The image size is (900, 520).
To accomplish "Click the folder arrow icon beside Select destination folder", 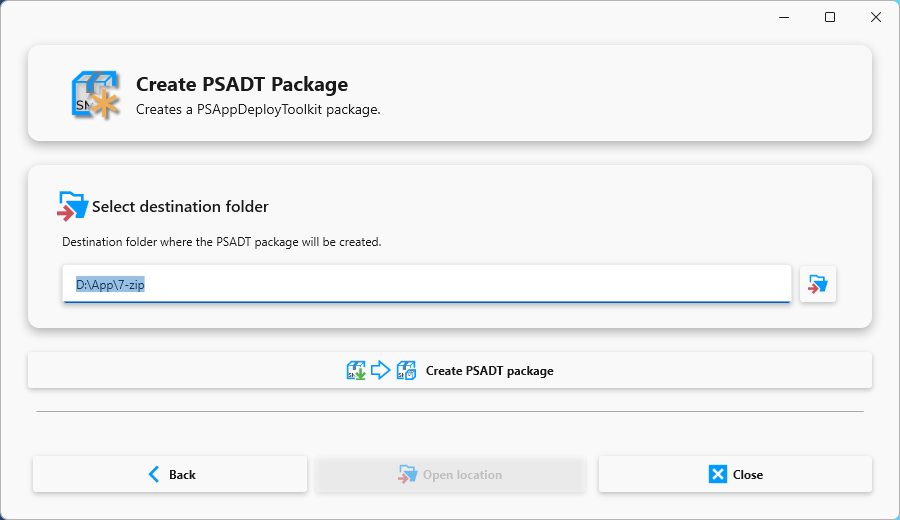I will 72,206.
